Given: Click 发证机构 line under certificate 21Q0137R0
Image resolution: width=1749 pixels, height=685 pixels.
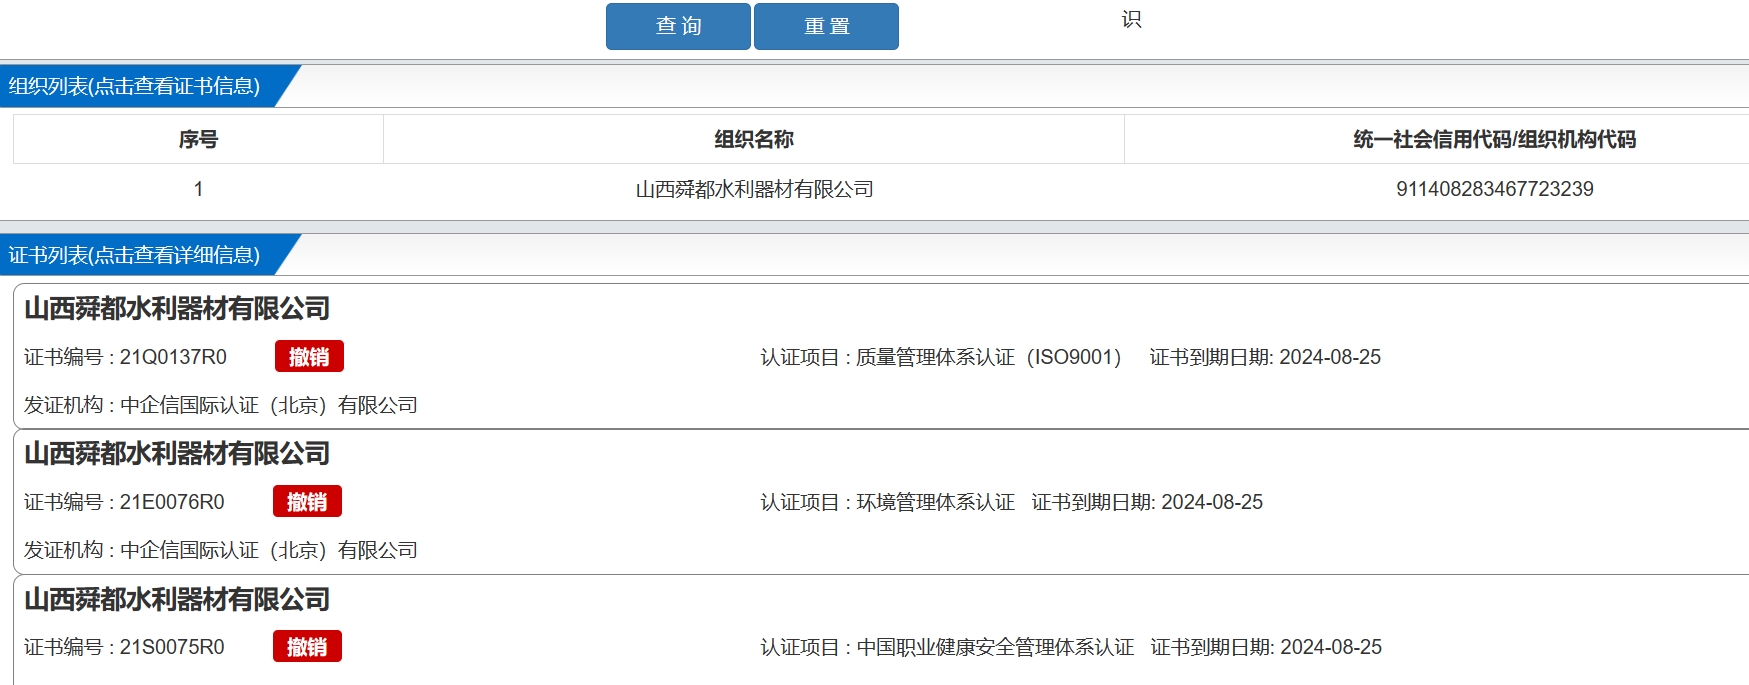Looking at the screenshot, I should click(220, 405).
